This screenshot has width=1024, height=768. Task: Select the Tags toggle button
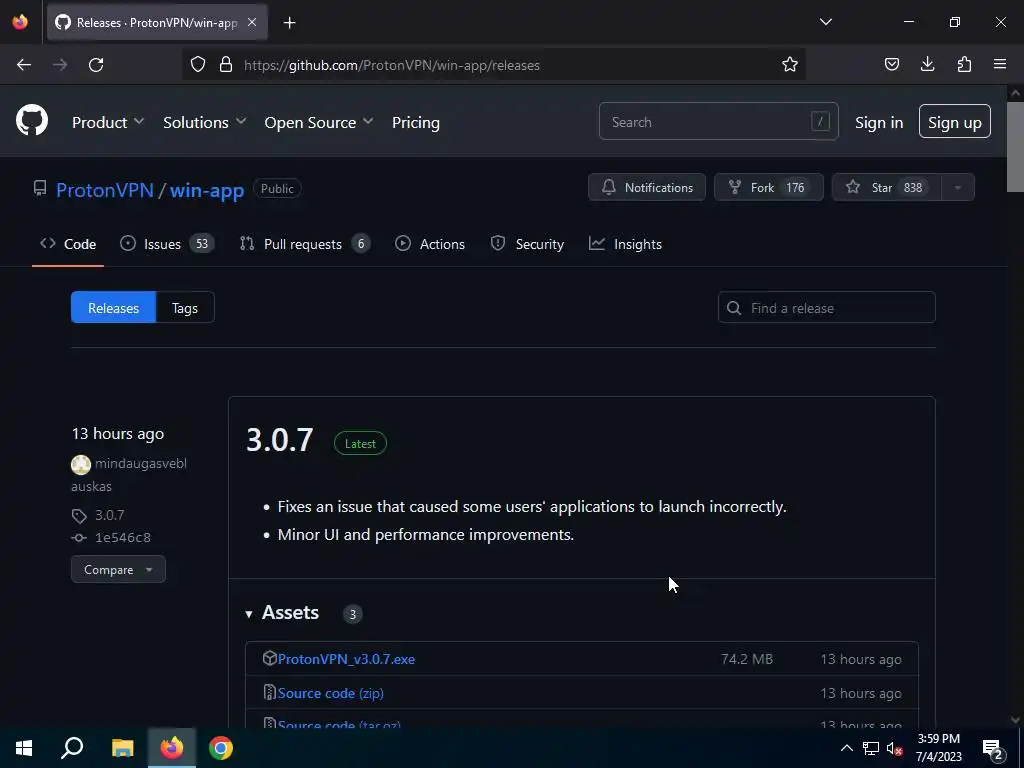(185, 308)
